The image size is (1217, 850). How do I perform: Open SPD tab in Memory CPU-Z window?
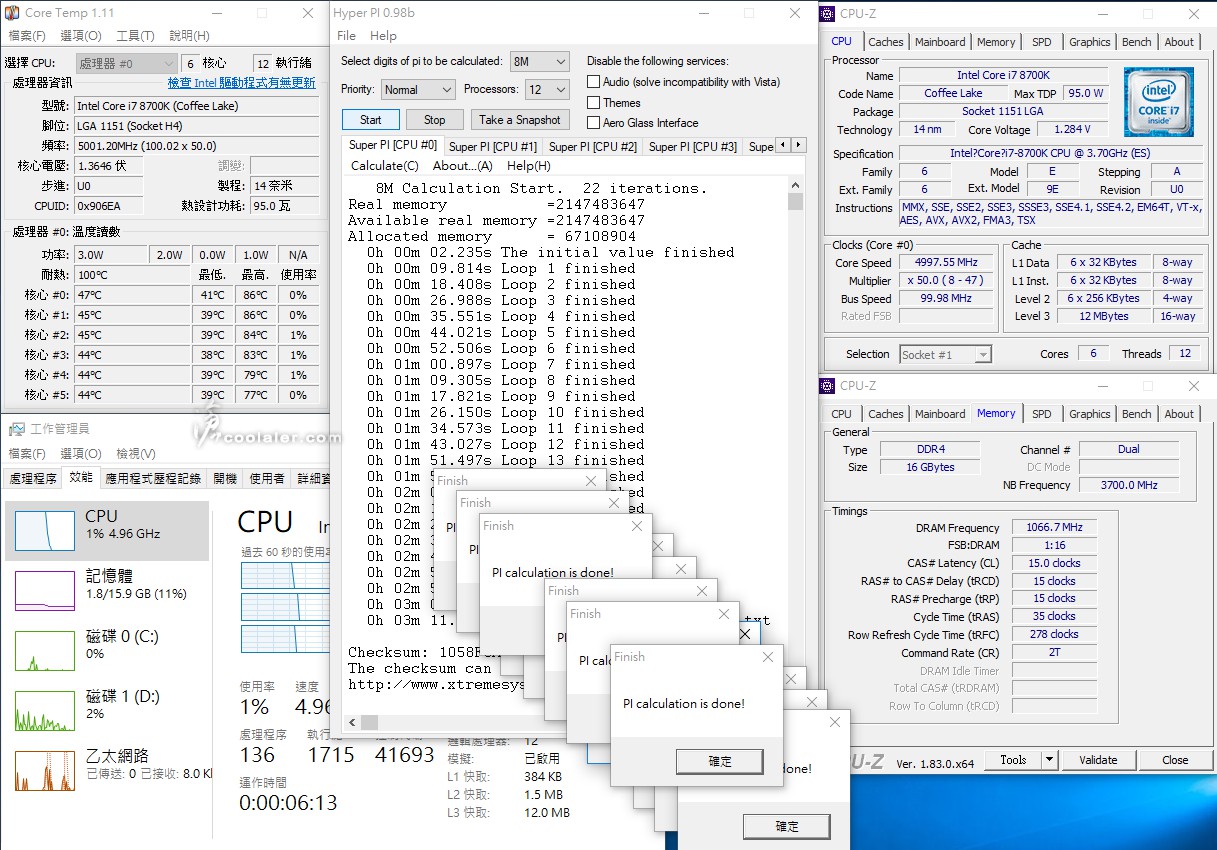1042,414
